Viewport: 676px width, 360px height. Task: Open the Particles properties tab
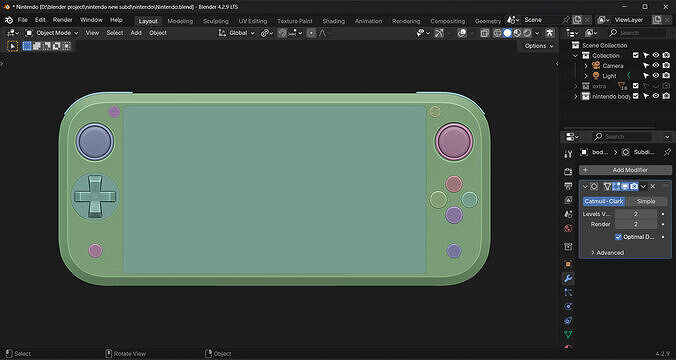[568, 292]
